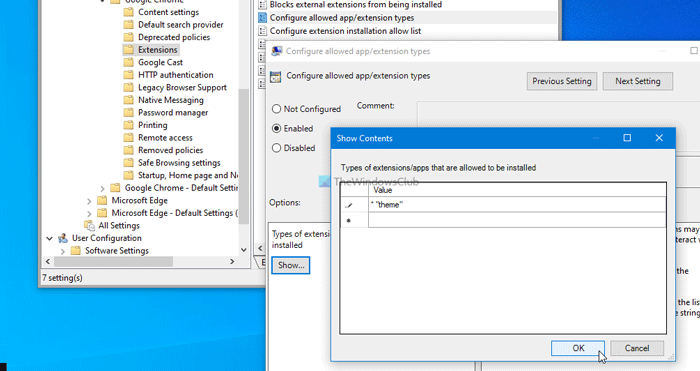Select the Enabled radio button
Screen dimensions: 700x371
(x=276, y=129)
